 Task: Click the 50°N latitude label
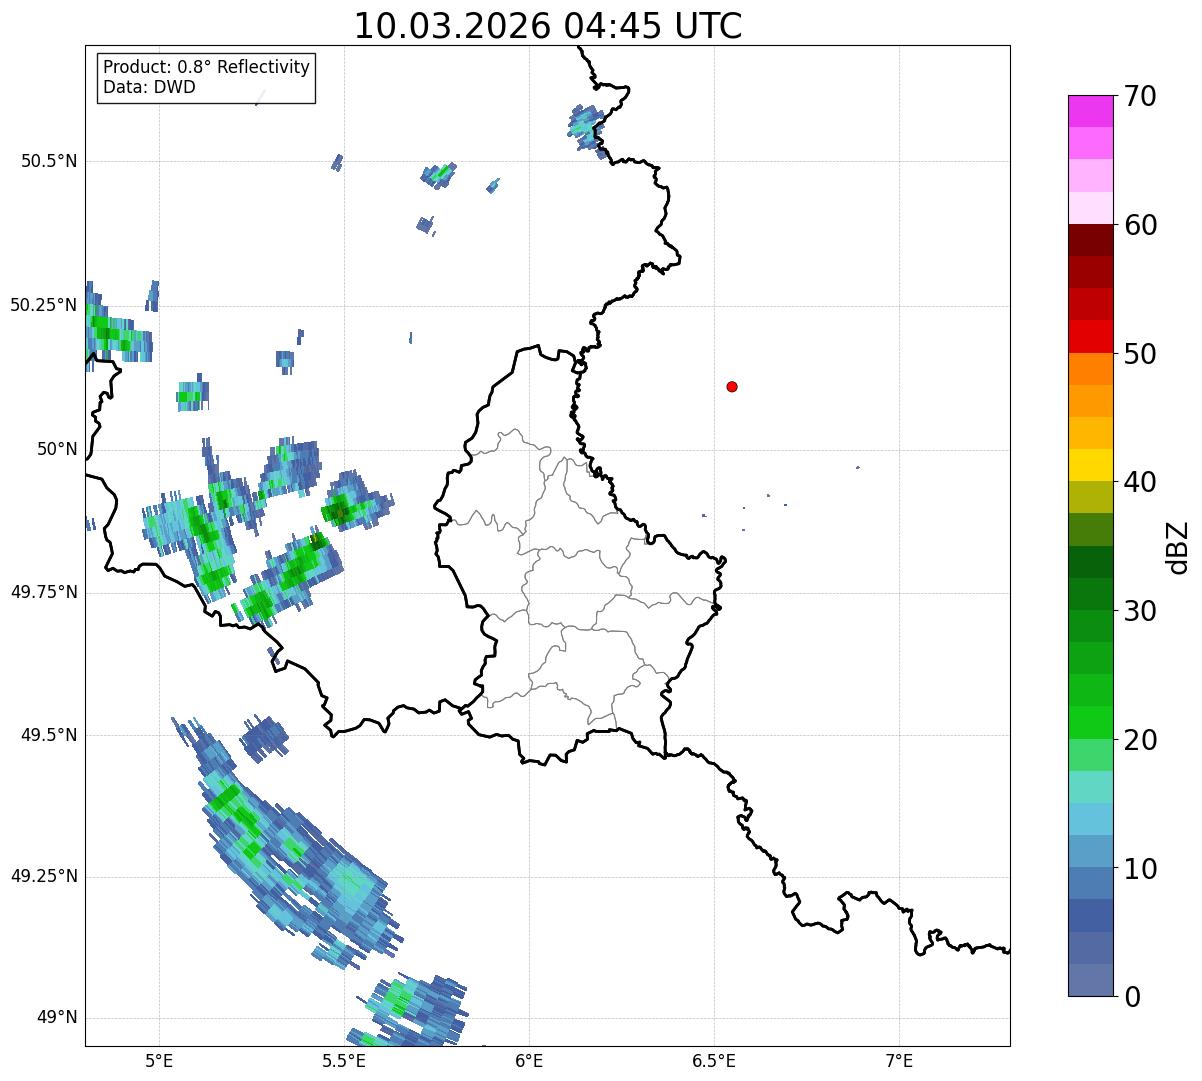58,449
